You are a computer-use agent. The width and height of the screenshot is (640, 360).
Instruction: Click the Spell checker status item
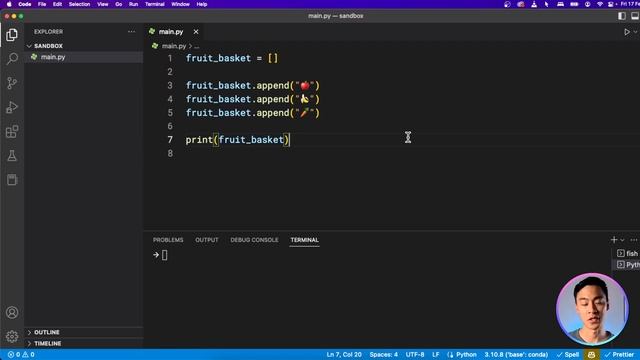point(567,355)
